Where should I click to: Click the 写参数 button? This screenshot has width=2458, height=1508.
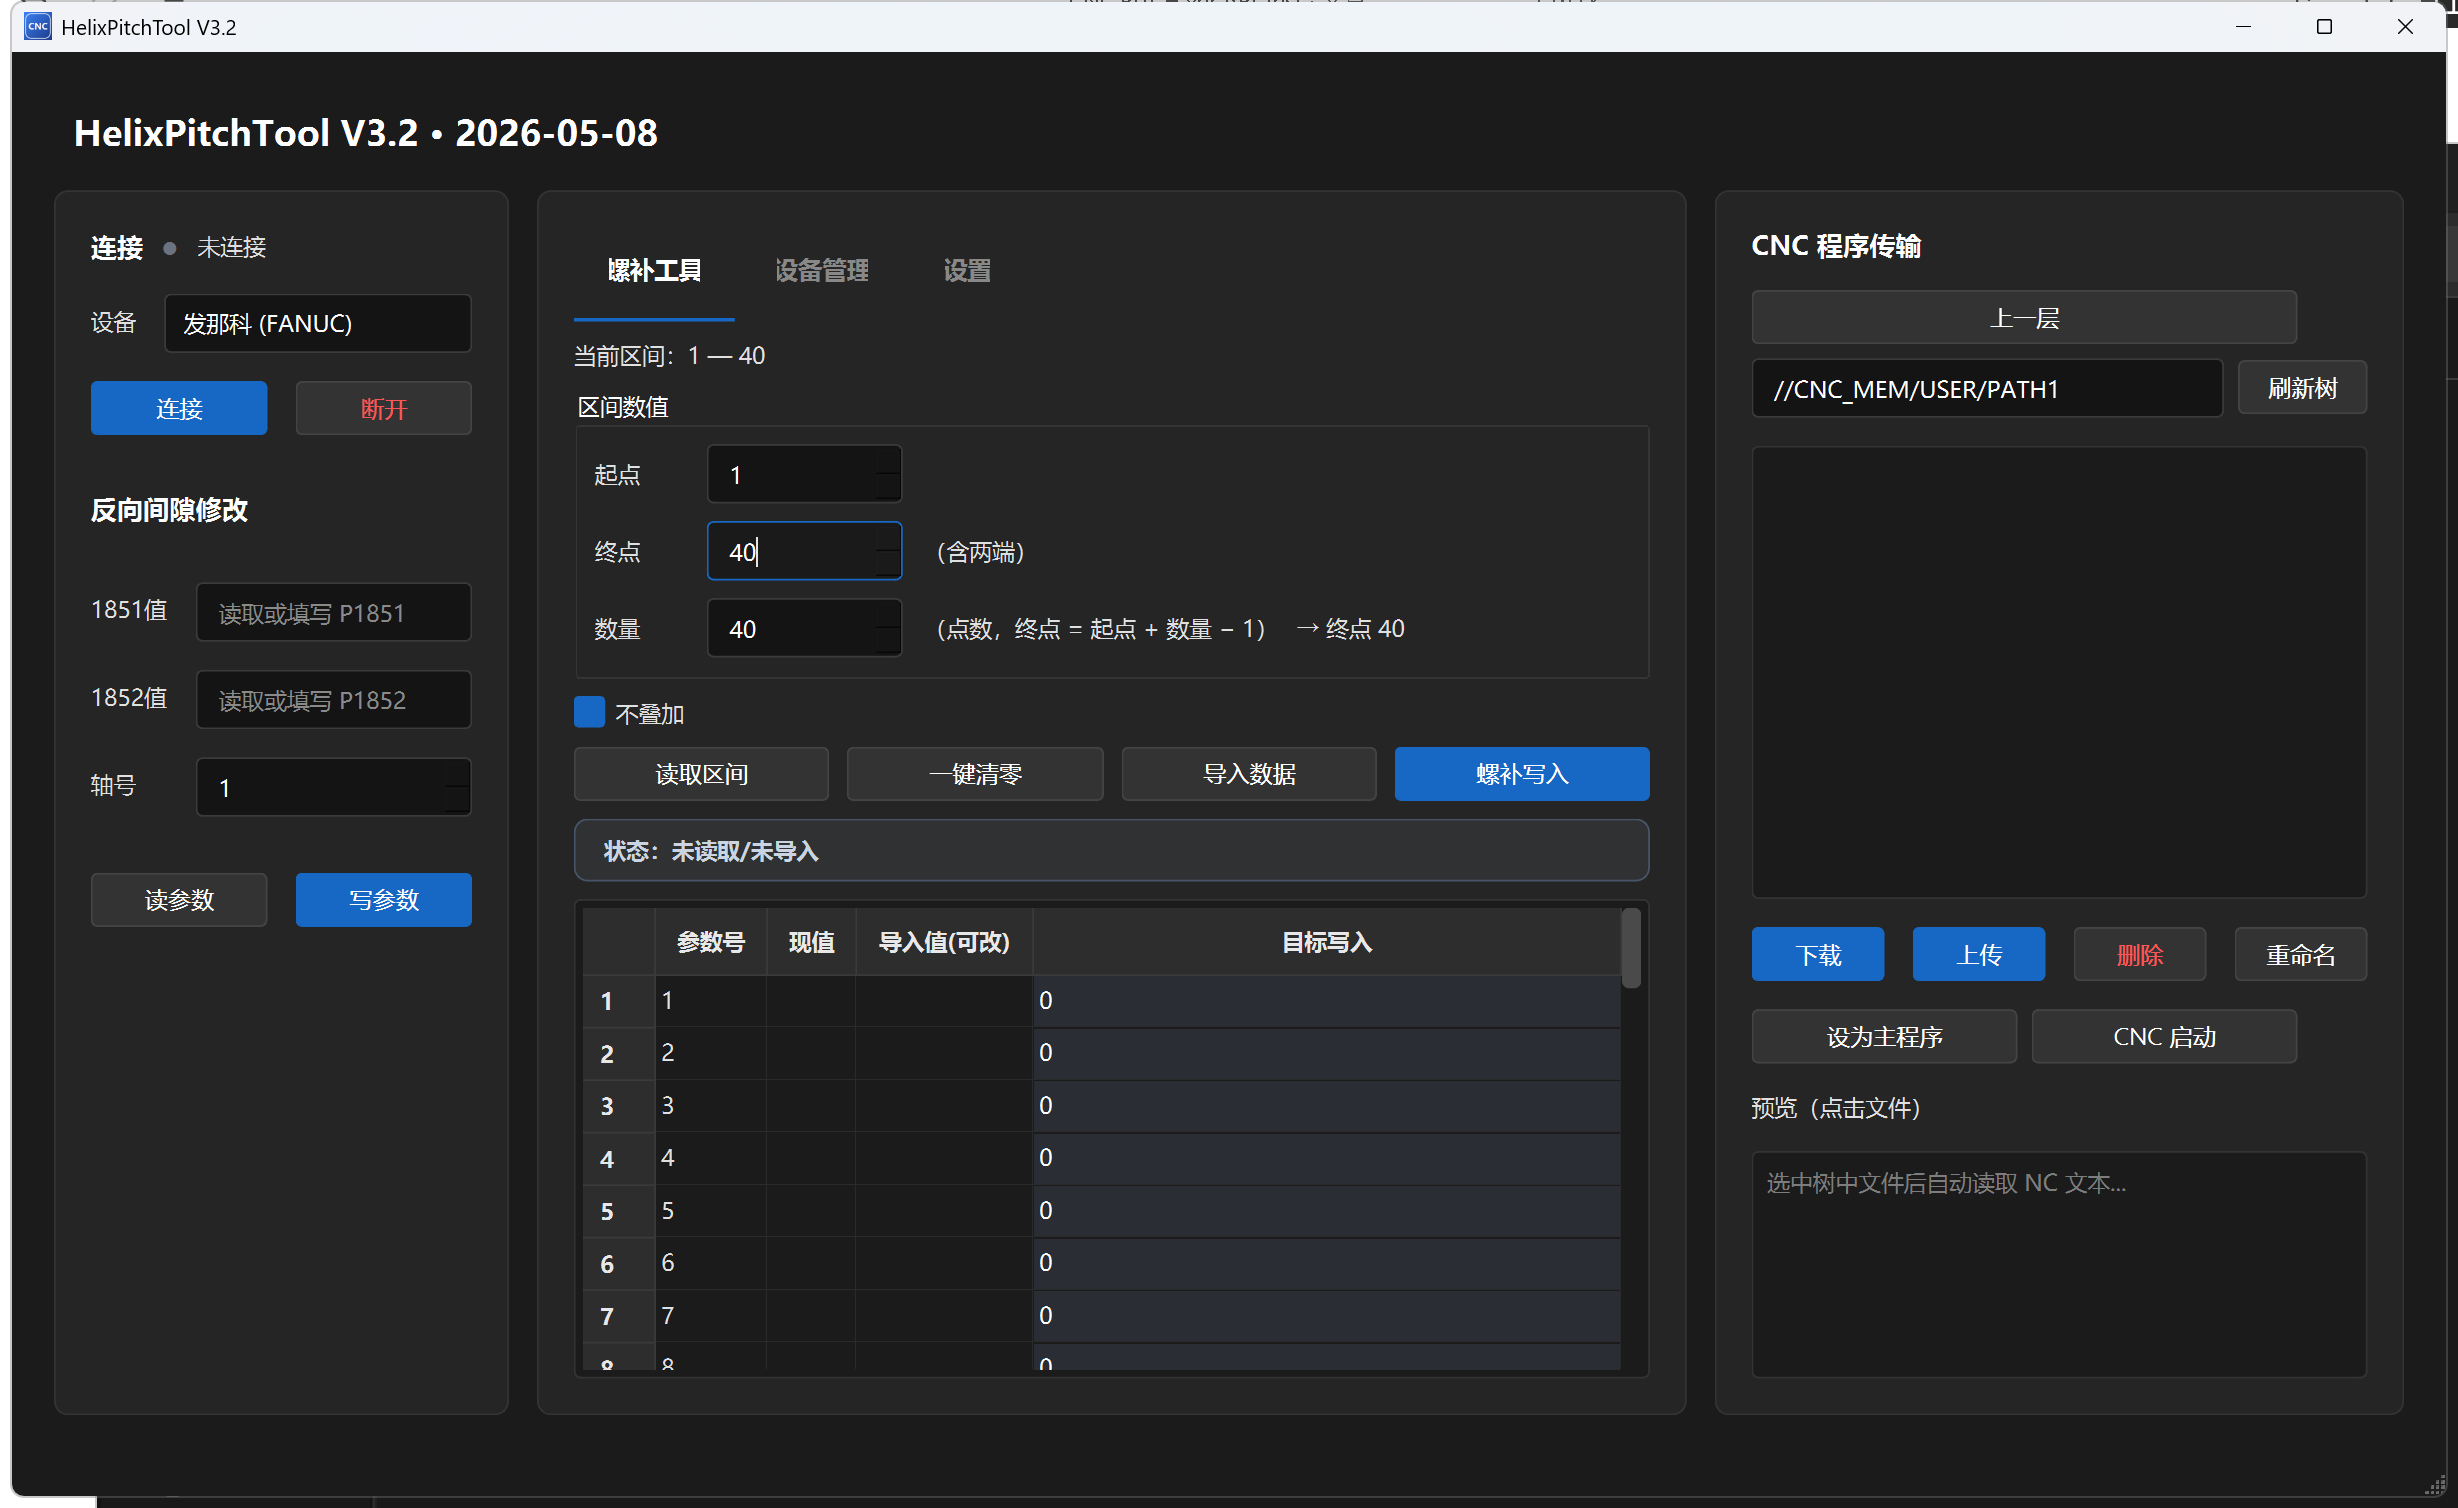click(383, 900)
